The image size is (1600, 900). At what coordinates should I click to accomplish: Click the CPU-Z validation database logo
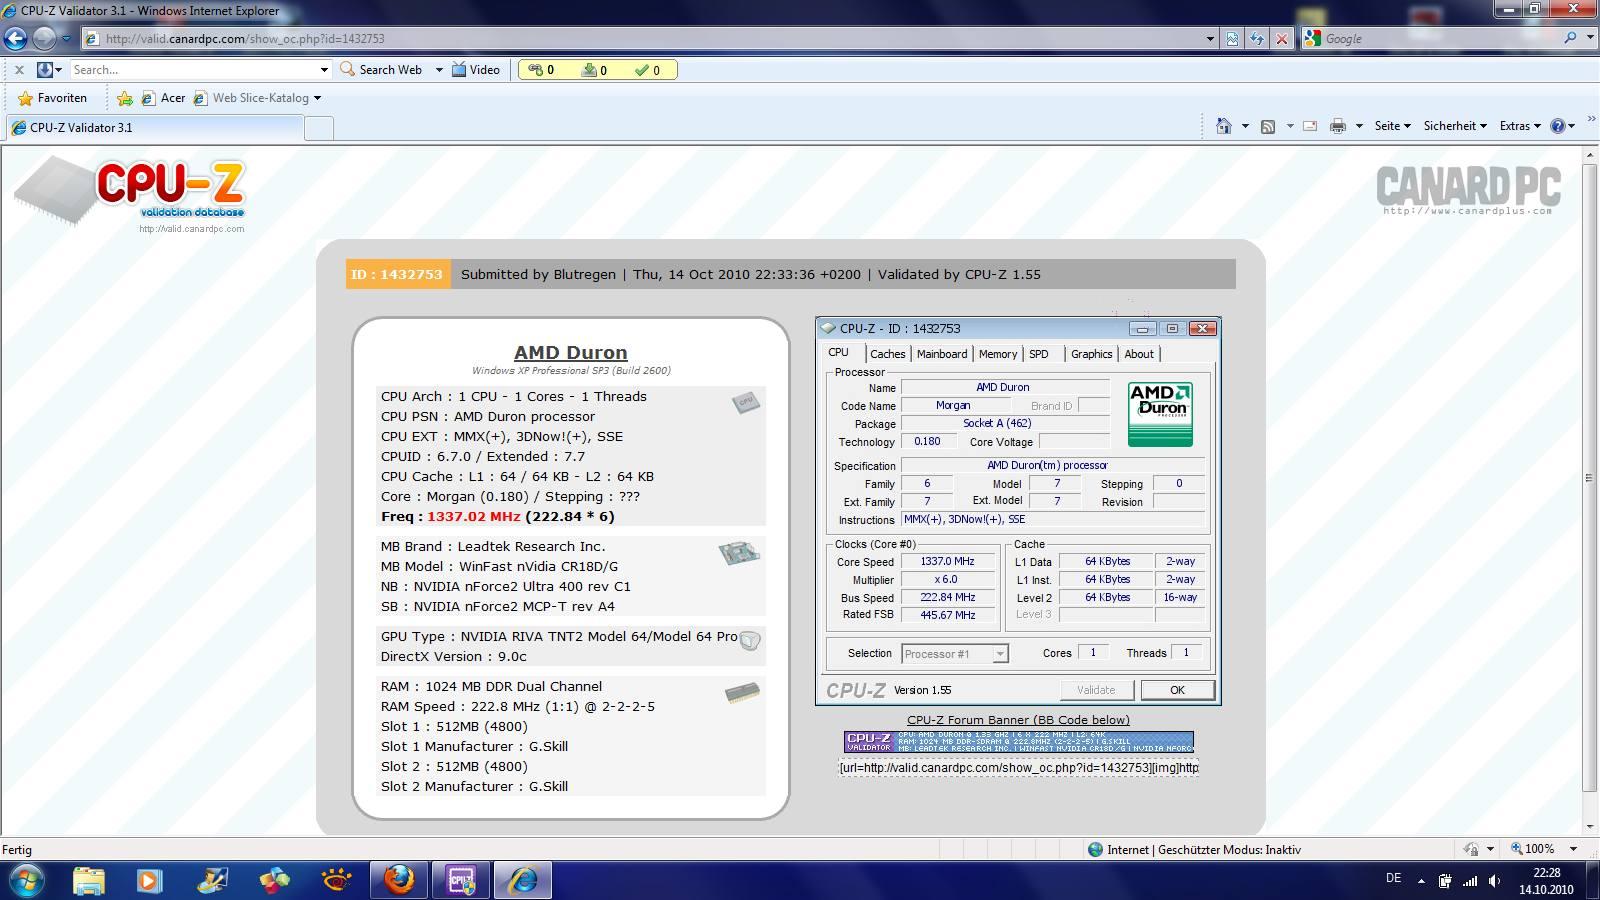tap(130, 194)
